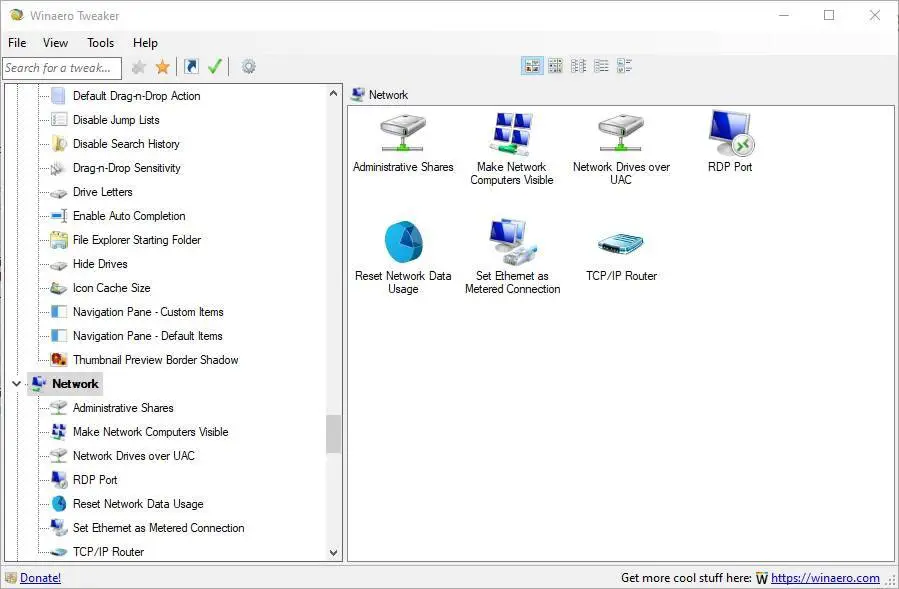Image resolution: width=899 pixels, height=589 pixels.
Task: Switch to small icons list view
Action: point(578,66)
